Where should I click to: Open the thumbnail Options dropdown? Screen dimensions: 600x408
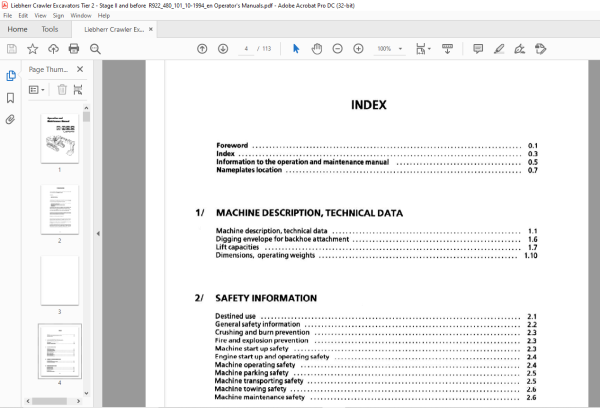click(x=37, y=90)
